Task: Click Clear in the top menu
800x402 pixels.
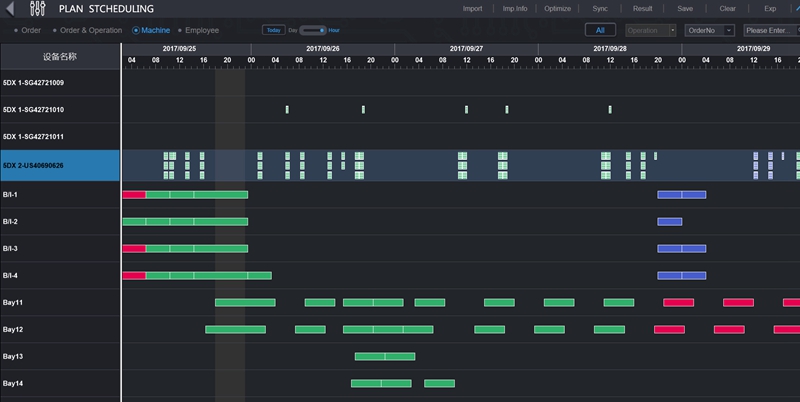Action: [x=728, y=9]
